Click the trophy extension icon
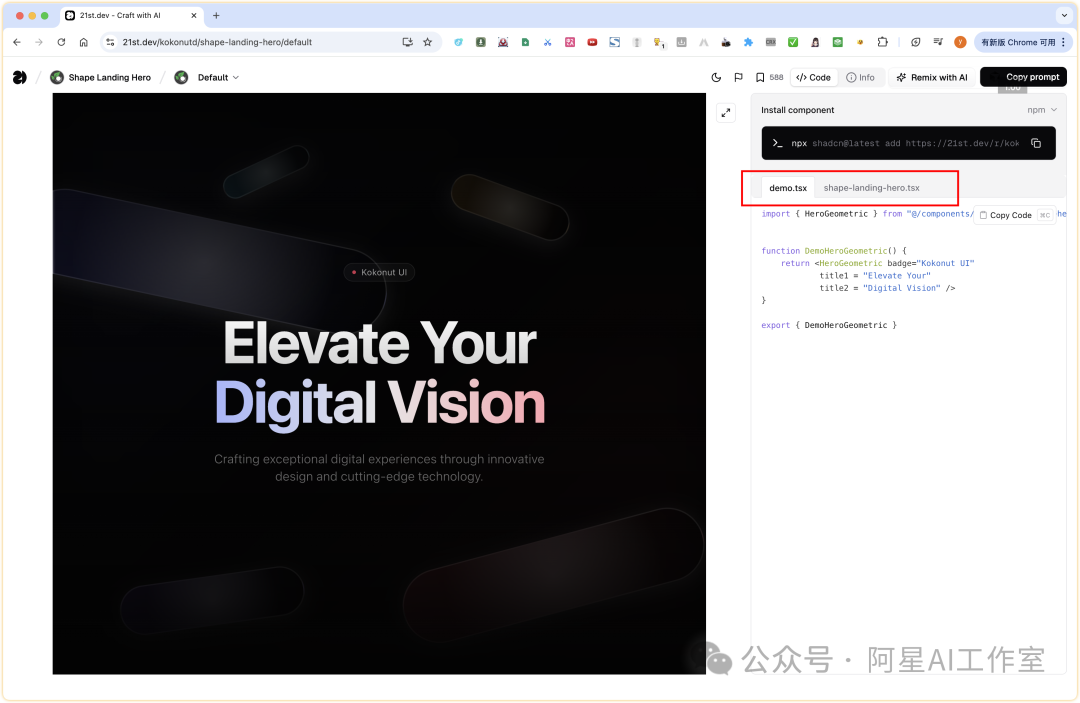This screenshot has width=1080, height=703. click(659, 43)
